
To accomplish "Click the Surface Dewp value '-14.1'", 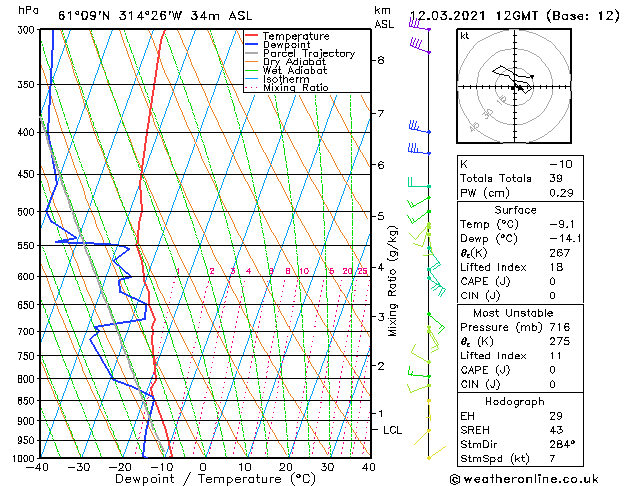I will (x=565, y=239).
